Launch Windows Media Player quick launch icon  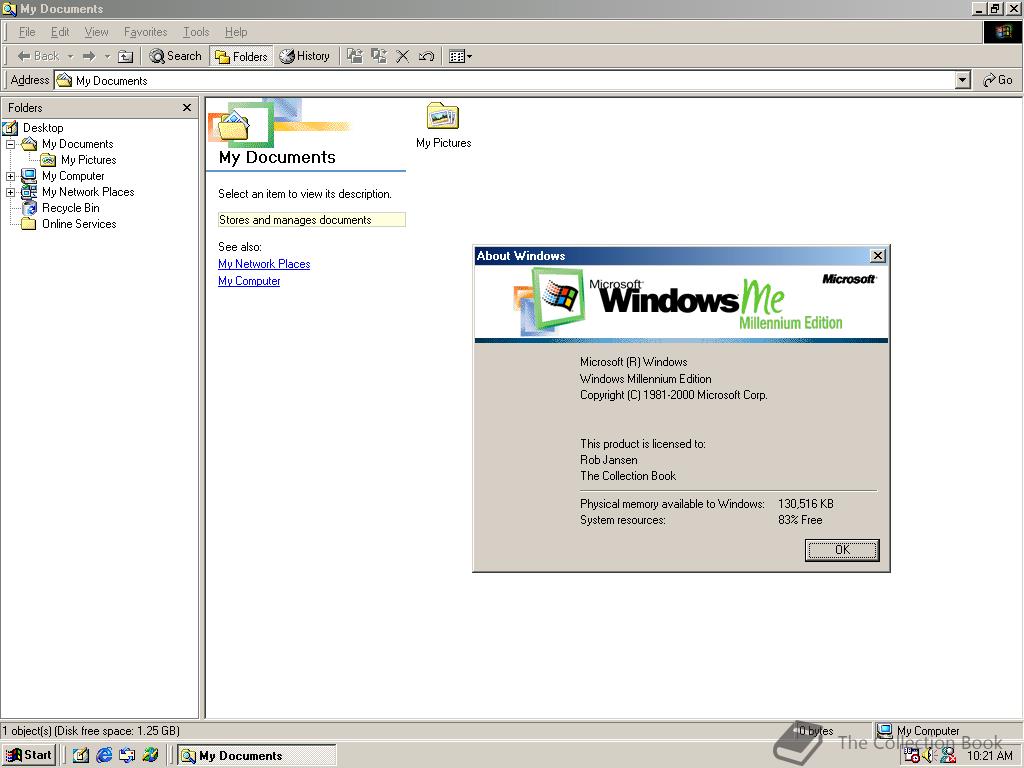click(x=150, y=756)
